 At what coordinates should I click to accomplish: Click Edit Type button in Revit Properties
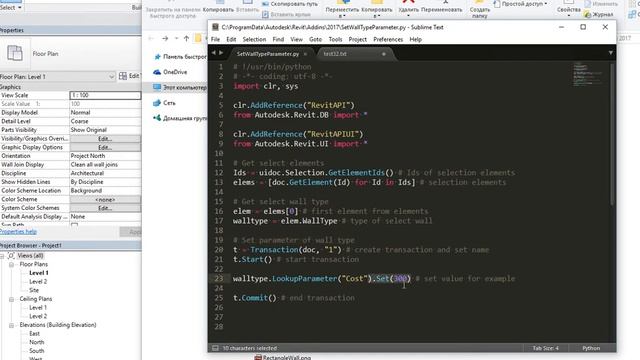click(130, 76)
